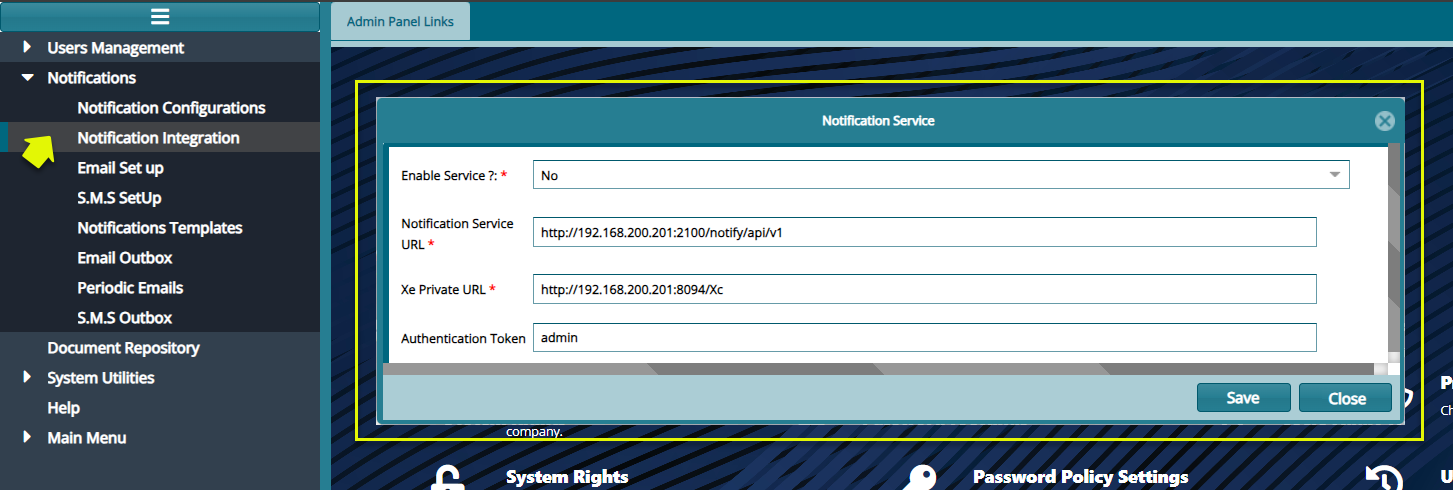Open Email Outbox

coord(125,257)
